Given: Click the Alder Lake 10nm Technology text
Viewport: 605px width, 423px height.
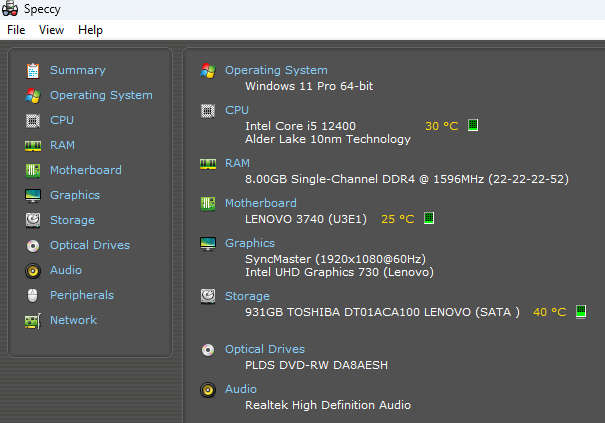Looking at the screenshot, I should click(x=328, y=139).
